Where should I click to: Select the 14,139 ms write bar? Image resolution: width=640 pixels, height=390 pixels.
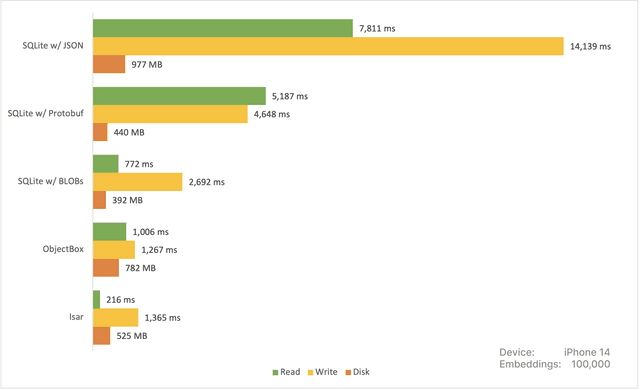tap(328, 46)
